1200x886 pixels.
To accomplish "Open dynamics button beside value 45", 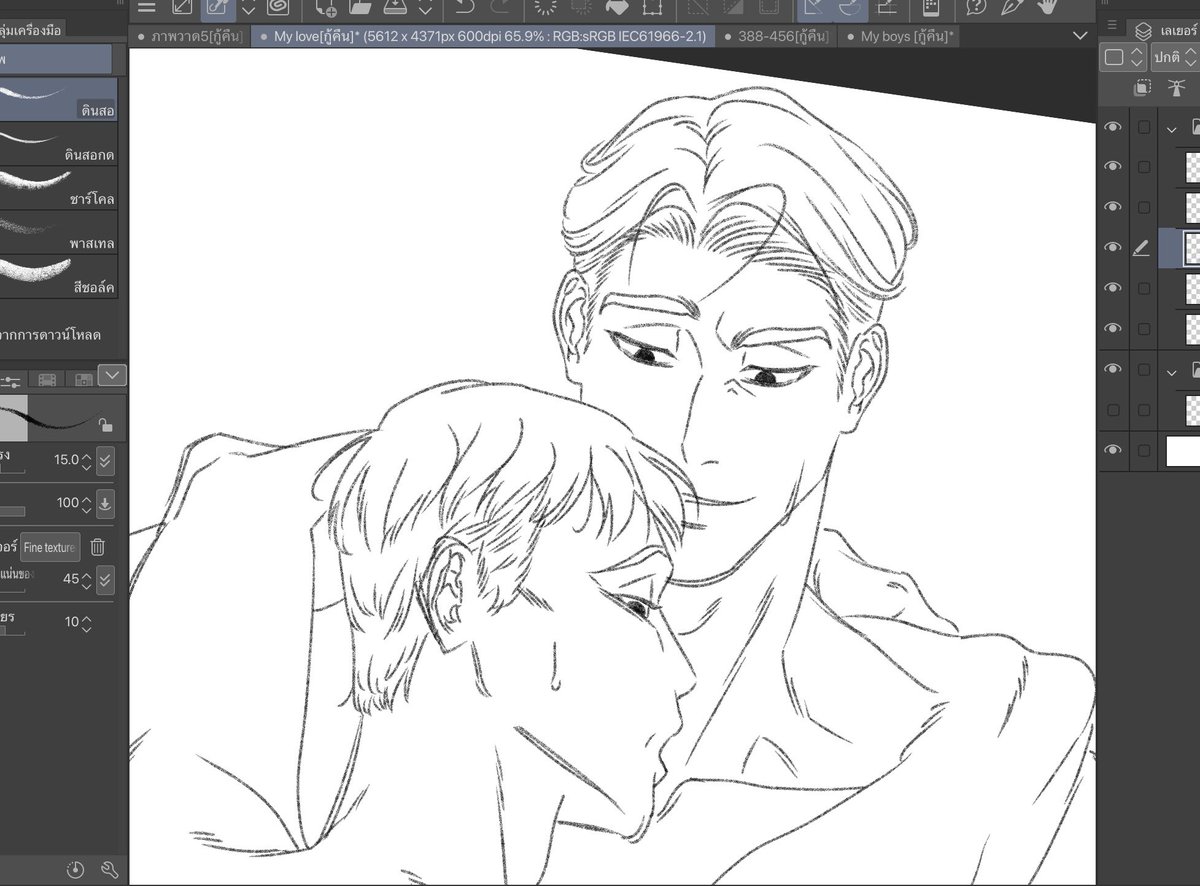I will pyautogui.click(x=105, y=579).
